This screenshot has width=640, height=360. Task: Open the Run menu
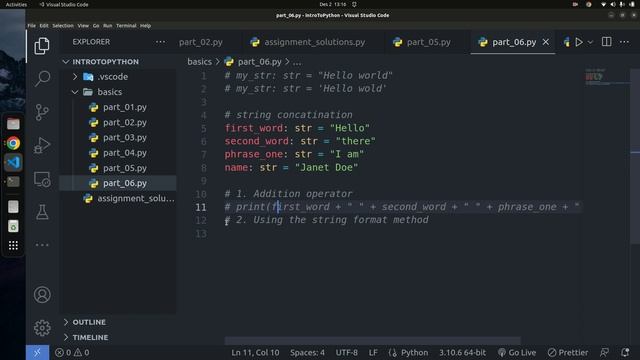point(107,25)
